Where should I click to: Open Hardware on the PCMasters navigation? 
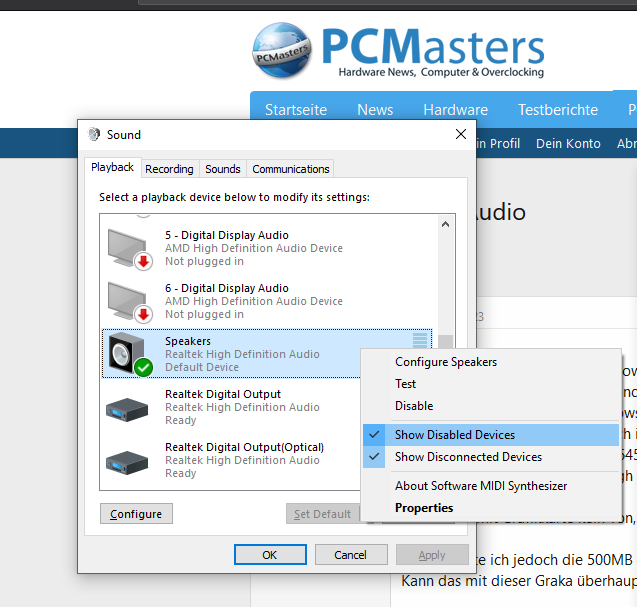[x=455, y=110]
